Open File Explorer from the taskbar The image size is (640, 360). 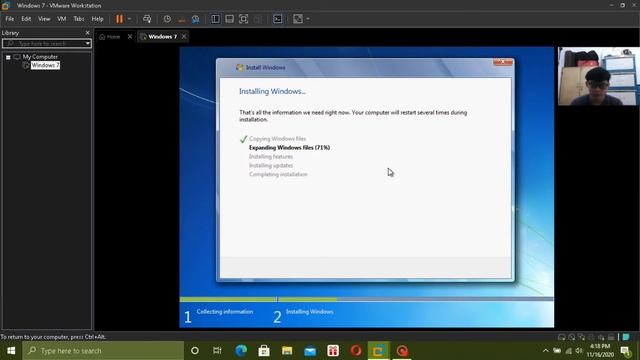pos(287,351)
